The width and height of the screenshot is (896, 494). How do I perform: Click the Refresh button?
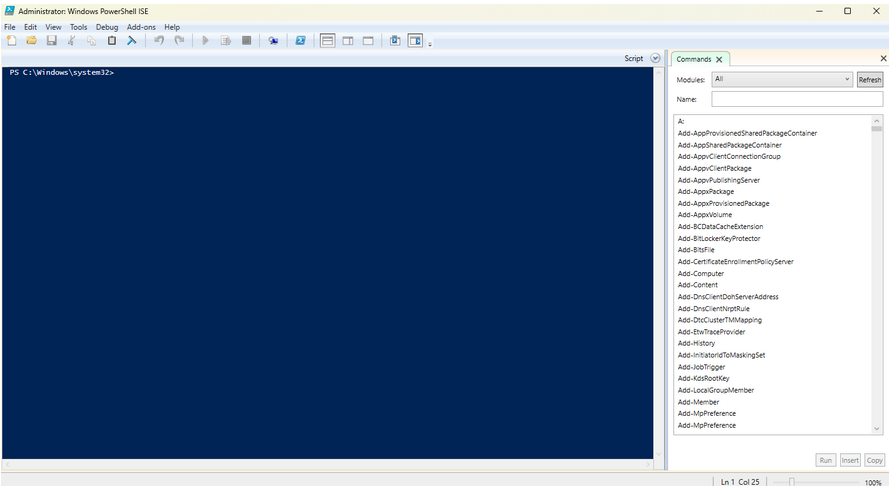click(x=870, y=80)
